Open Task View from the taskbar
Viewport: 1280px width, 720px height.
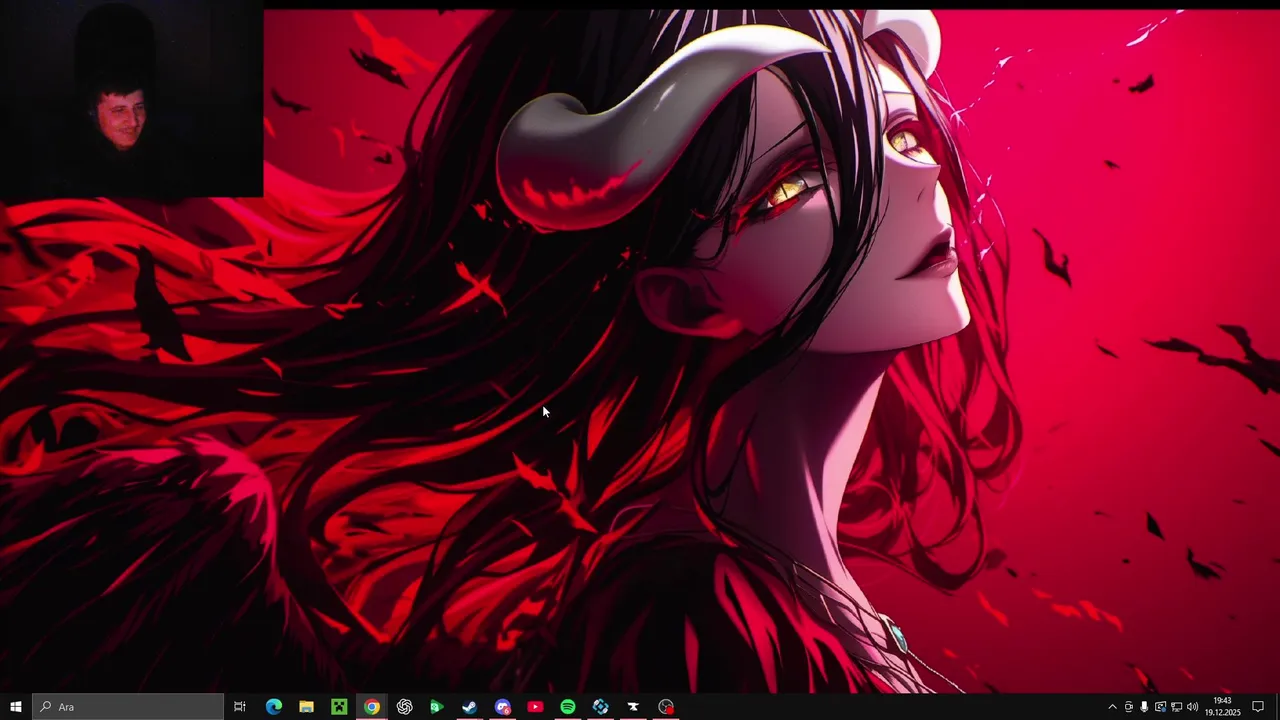point(240,707)
